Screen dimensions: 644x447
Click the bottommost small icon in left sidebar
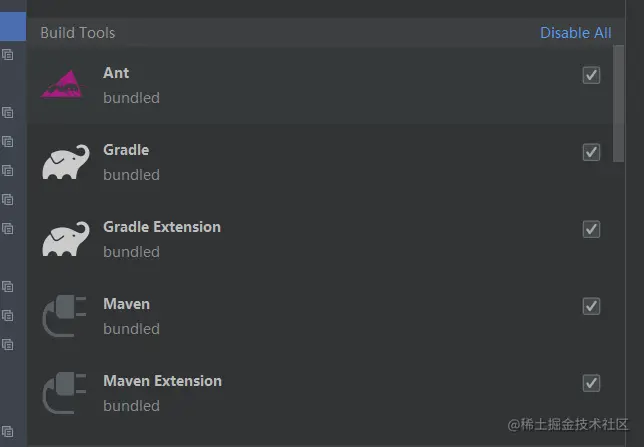(x=7, y=431)
